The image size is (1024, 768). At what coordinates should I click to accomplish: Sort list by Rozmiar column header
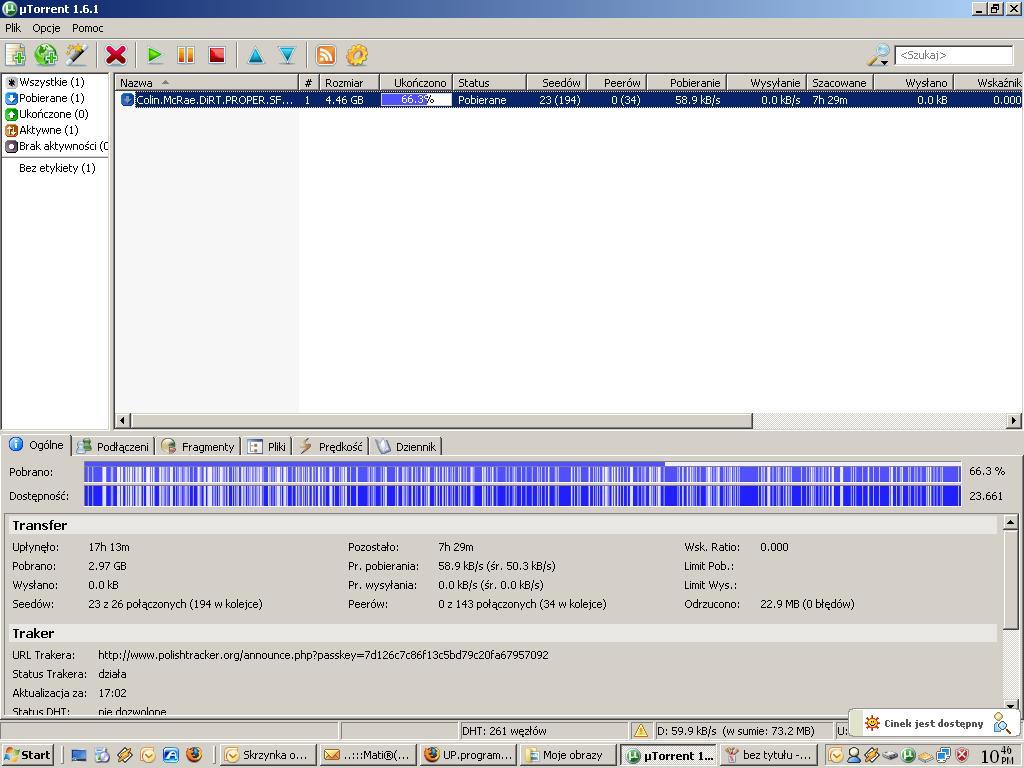click(x=350, y=83)
